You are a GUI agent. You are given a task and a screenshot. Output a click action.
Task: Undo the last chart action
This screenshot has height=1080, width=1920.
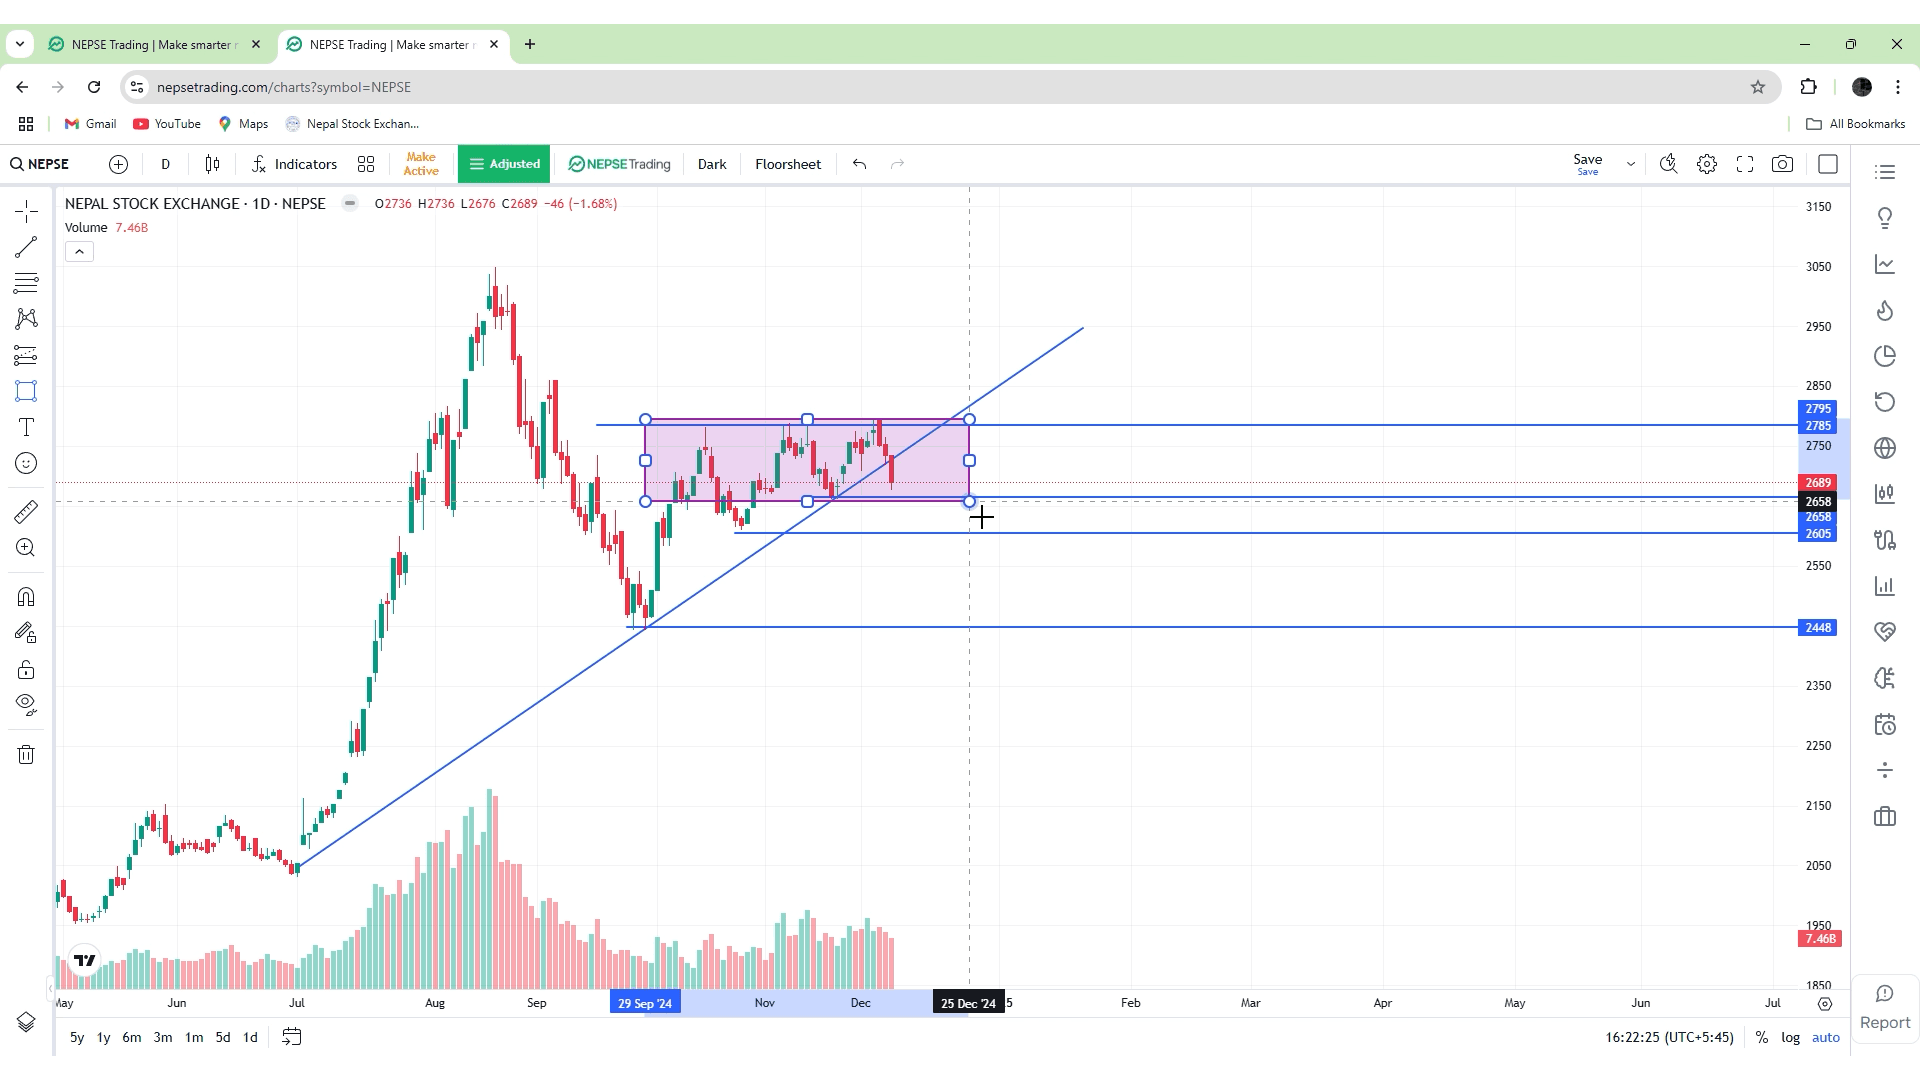click(859, 164)
